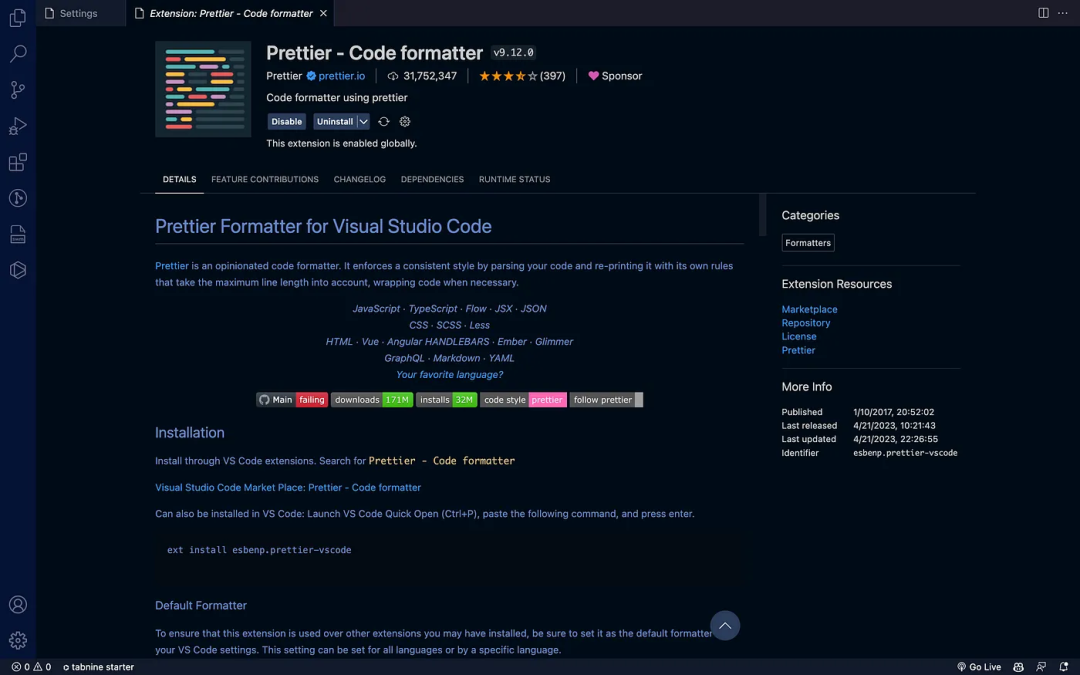Open the Extensions view

pyautogui.click(x=18, y=162)
